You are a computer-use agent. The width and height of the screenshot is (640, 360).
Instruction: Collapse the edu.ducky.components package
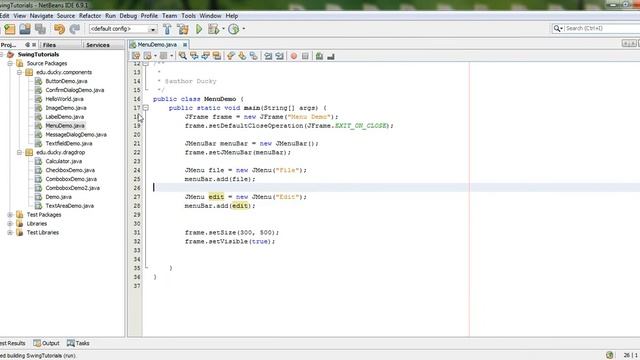19,72
